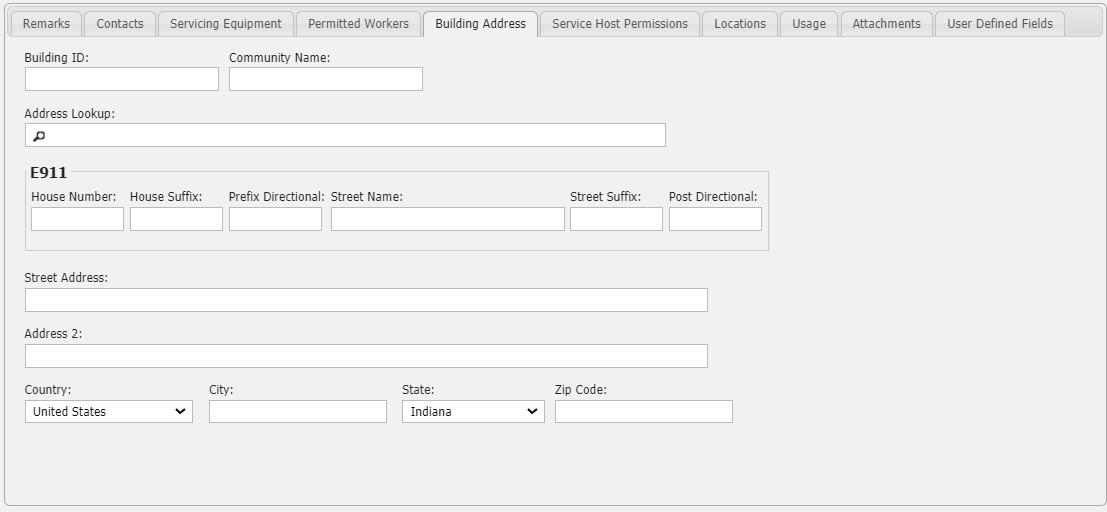
Task: Open the Country dropdown
Action: click(x=108, y=411)
